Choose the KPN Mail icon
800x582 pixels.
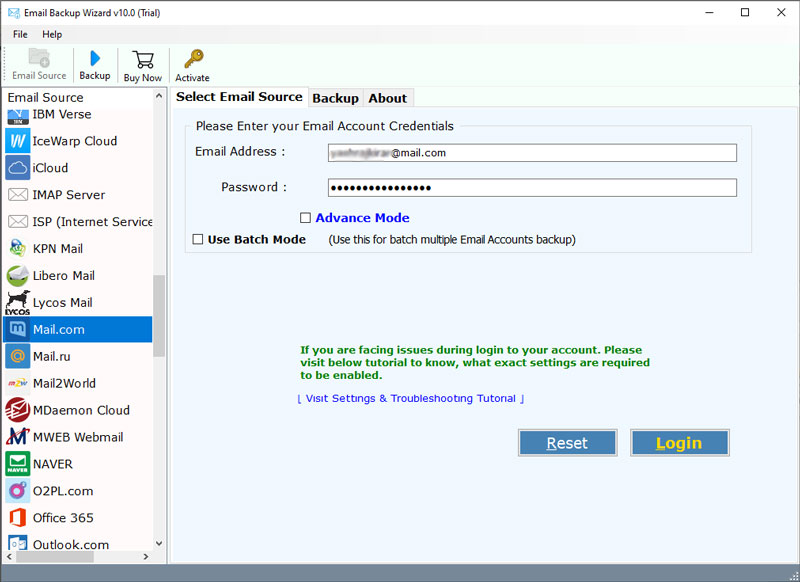(x=18, y=248)
